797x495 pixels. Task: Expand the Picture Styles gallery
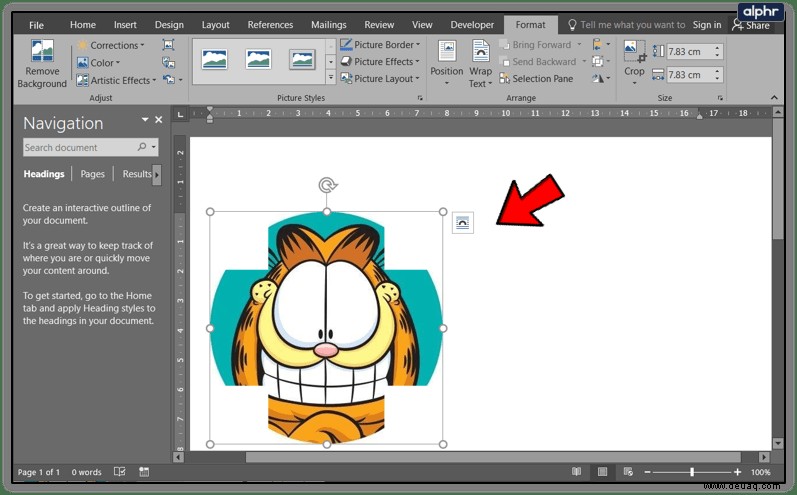[330, 78]
